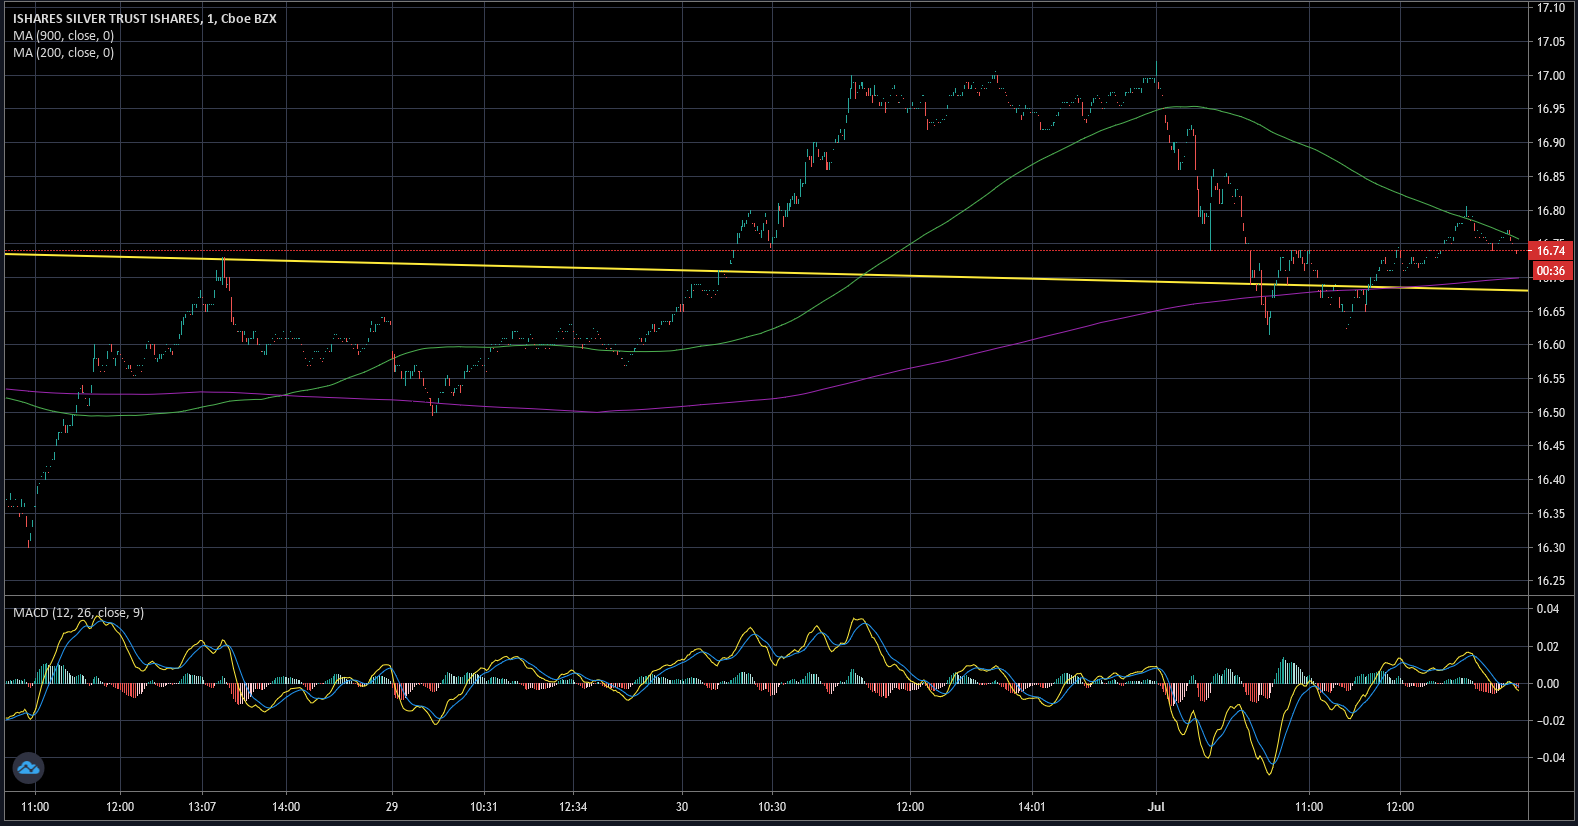Click the 13:07 time axis label
Image resolution: width=1578 pixels, height=826 pixels.
tap(203, 807)
